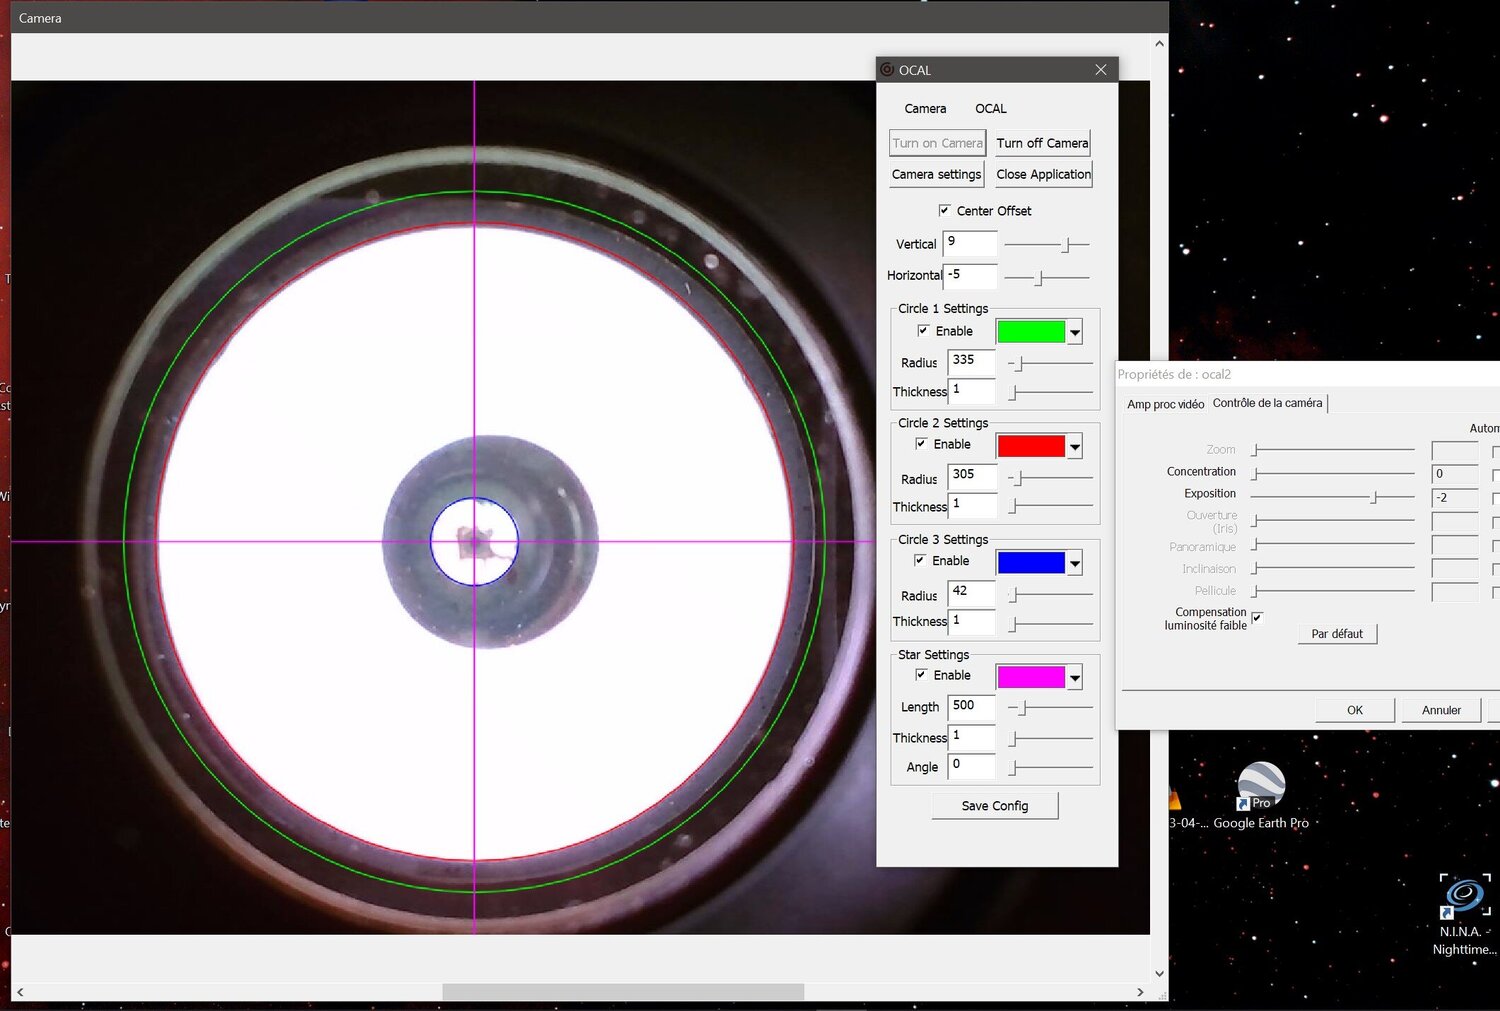Expand Circle 2 red color dropdown
The image size is (1500, 1011).
click(1075, 447)
